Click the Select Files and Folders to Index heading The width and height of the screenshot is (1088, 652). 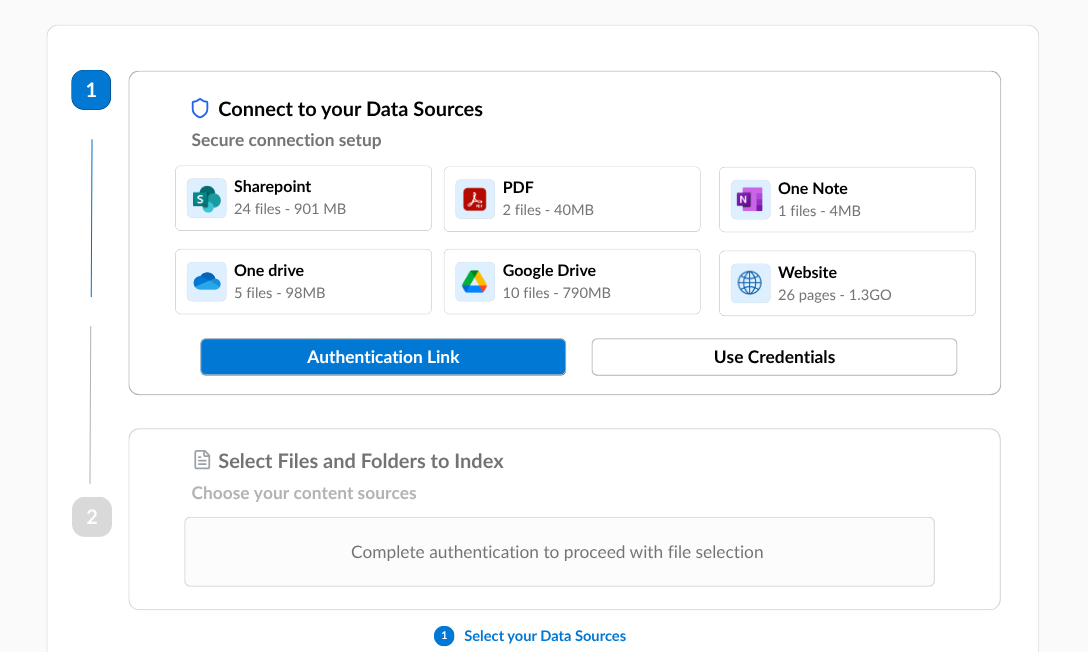361,461
